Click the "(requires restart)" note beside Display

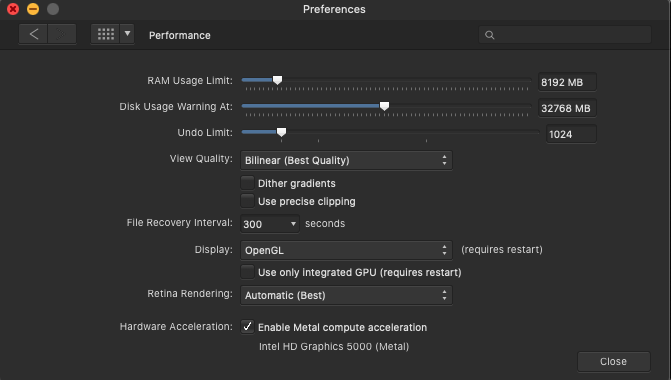502,249
